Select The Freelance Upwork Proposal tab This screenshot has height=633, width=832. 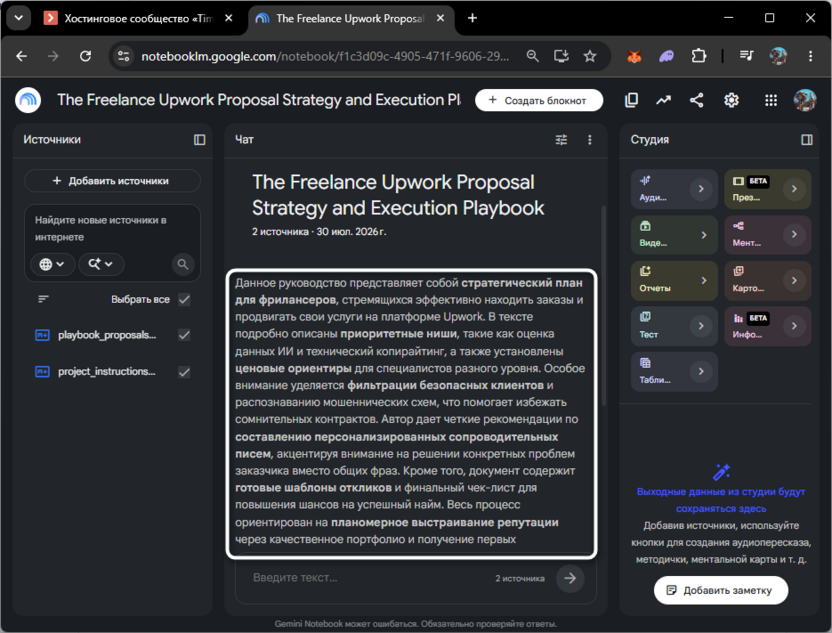[x=350, y=19]
